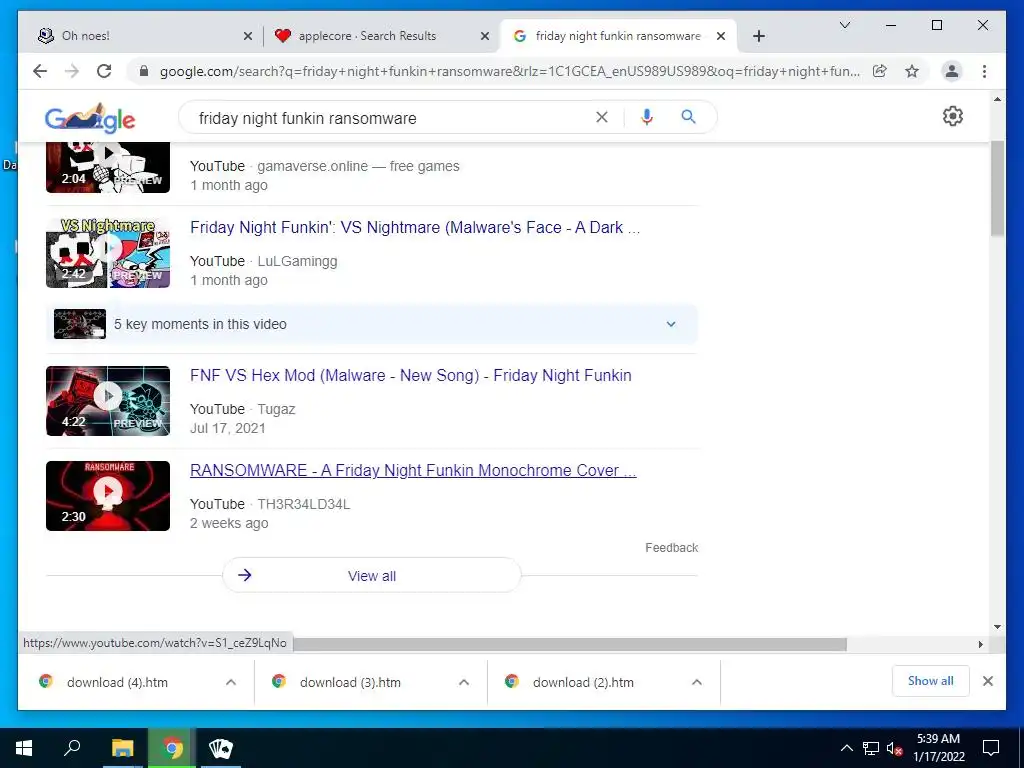
Task: Reload the current Google page
Action: pyautogui.click(x=104, y=71)
